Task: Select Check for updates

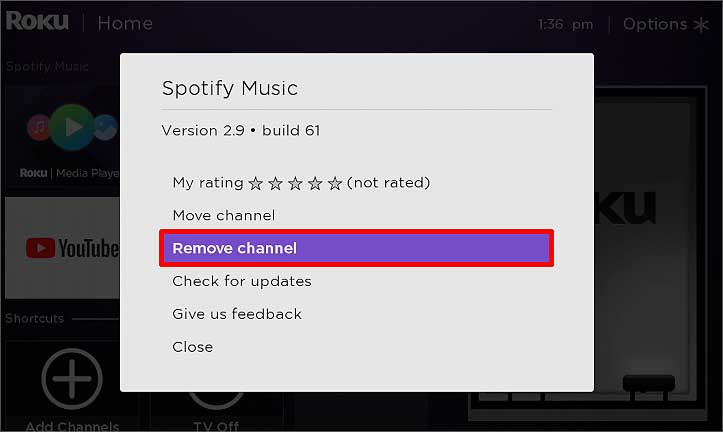Action: [242, 281]
